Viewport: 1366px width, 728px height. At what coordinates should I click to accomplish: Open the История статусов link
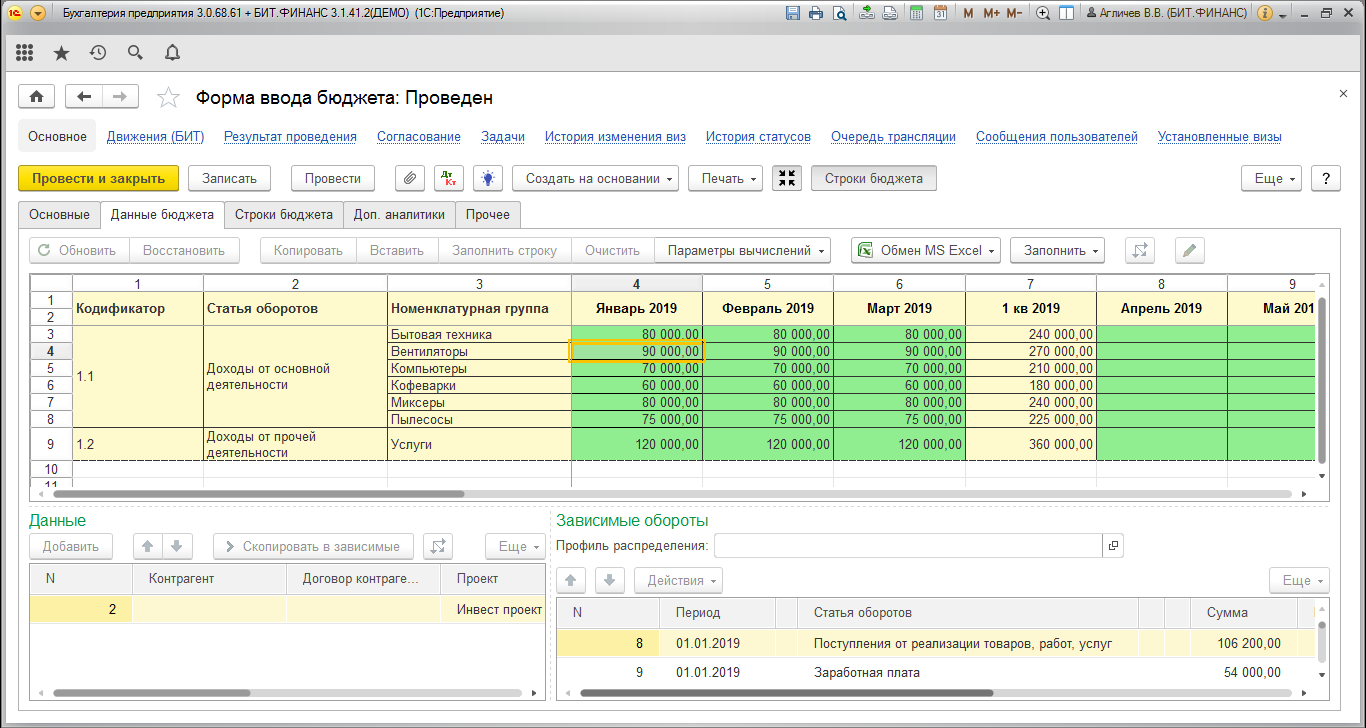tap(757, 137)
